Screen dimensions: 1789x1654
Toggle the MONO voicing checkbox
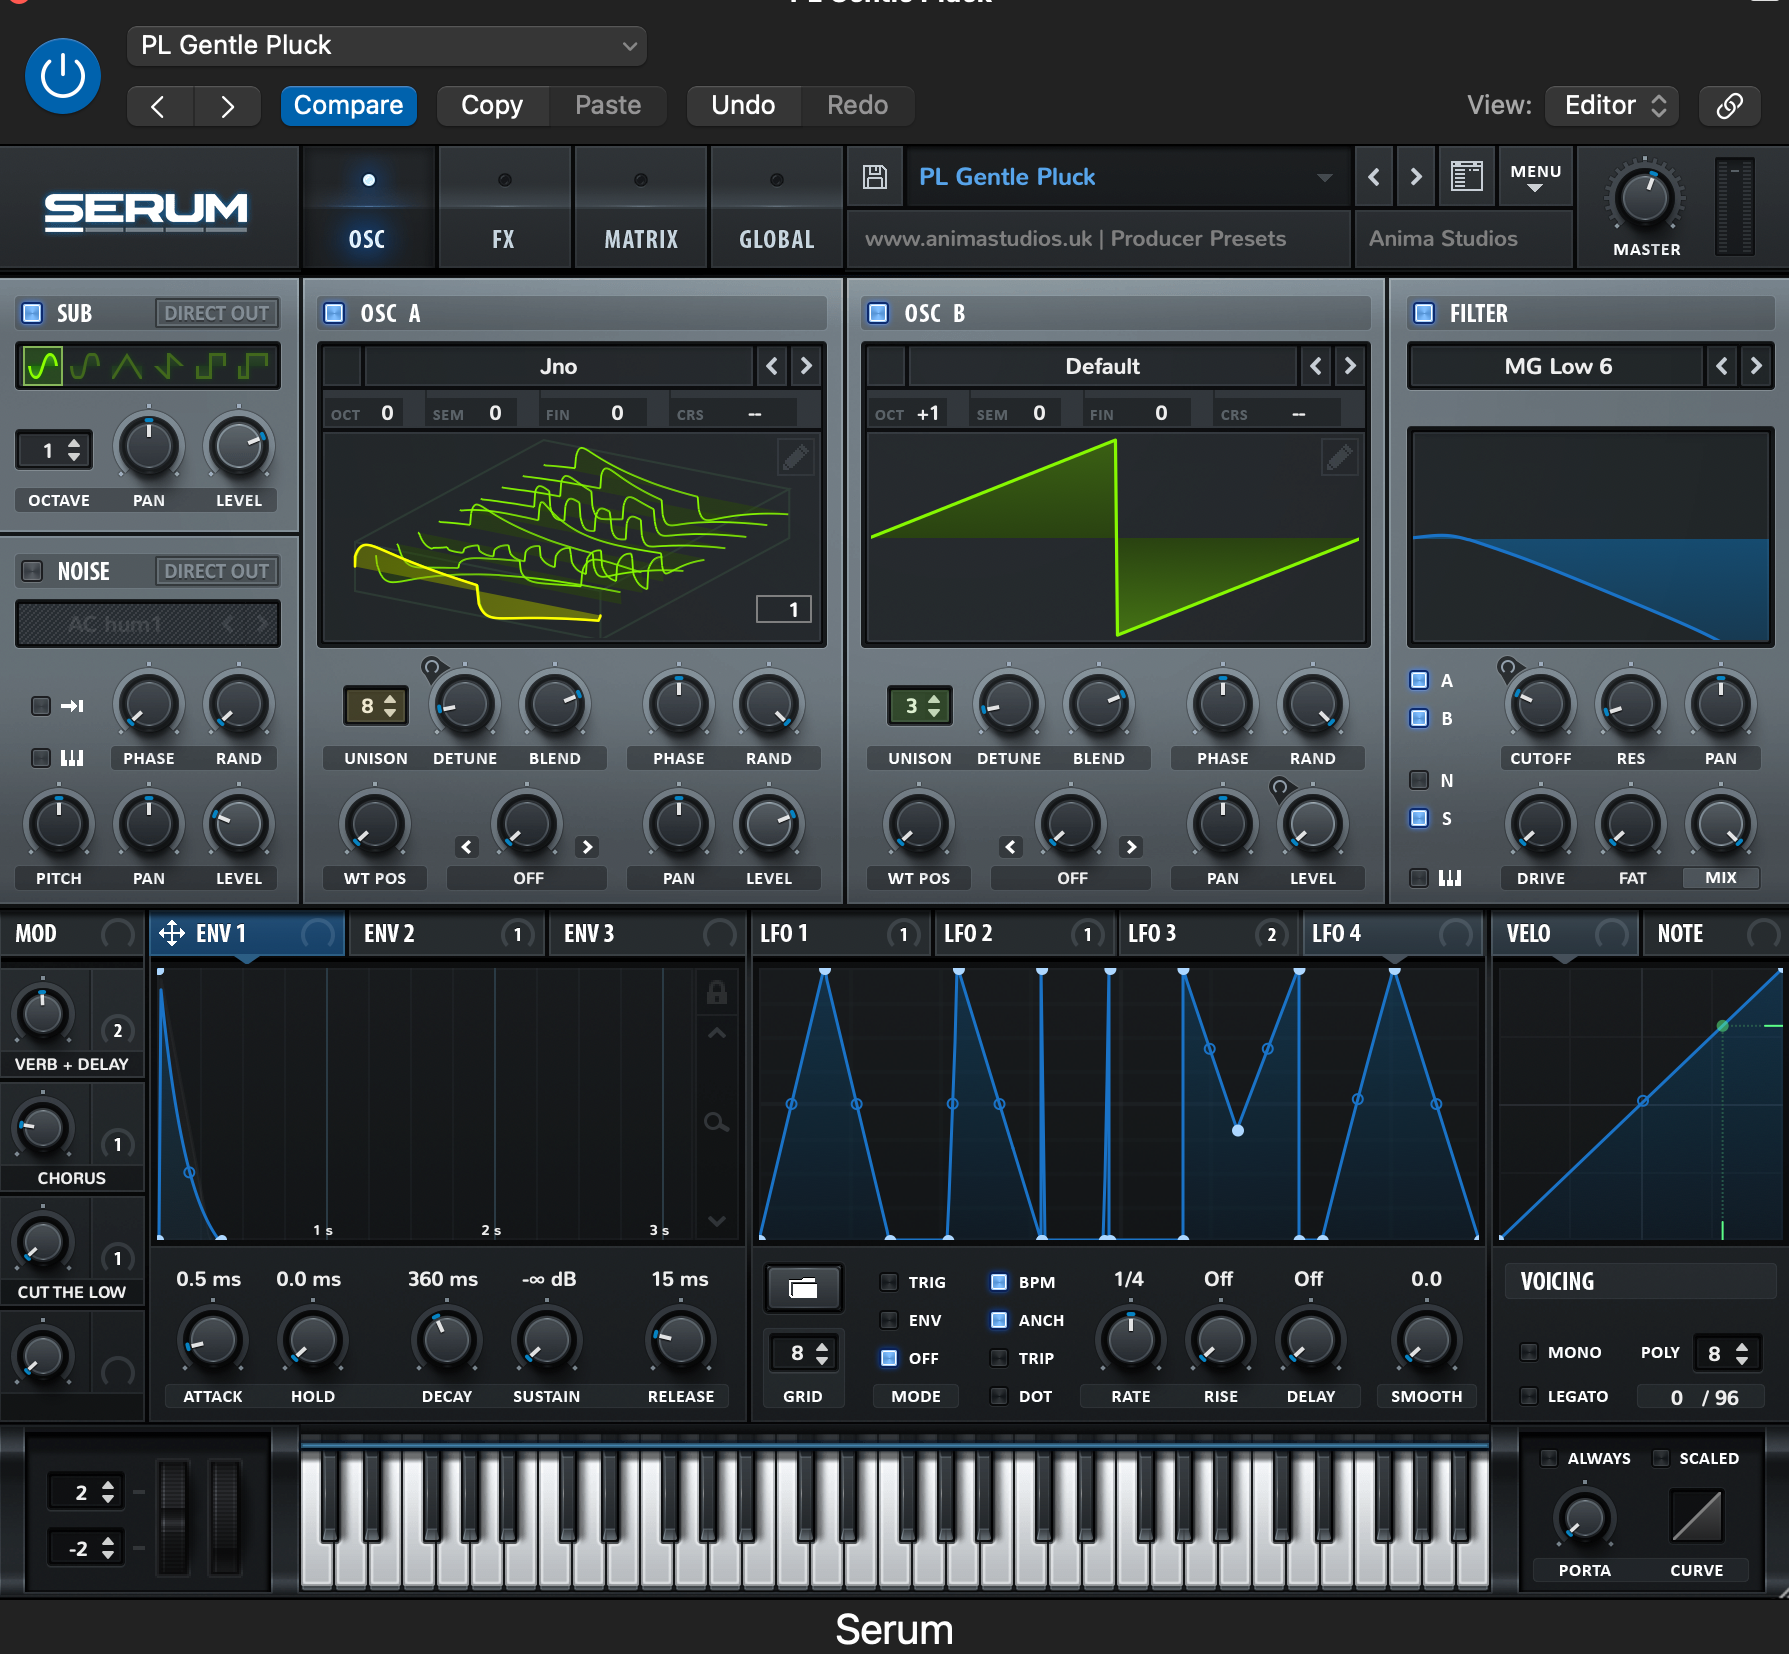pyautogui.click(x=1529, y=1352)
